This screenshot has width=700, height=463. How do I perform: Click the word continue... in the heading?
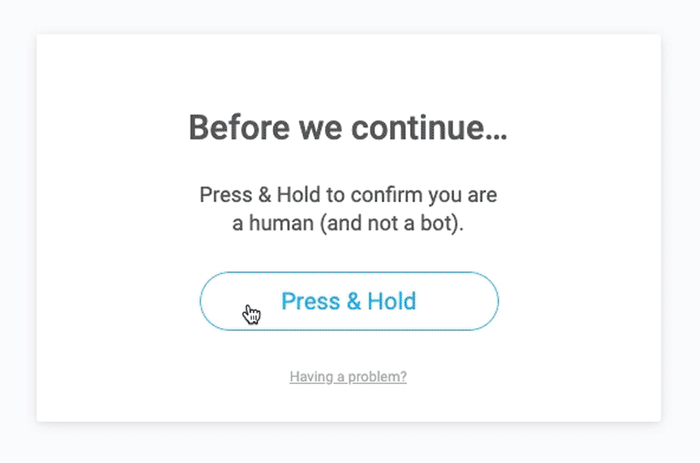click(429, 128)
